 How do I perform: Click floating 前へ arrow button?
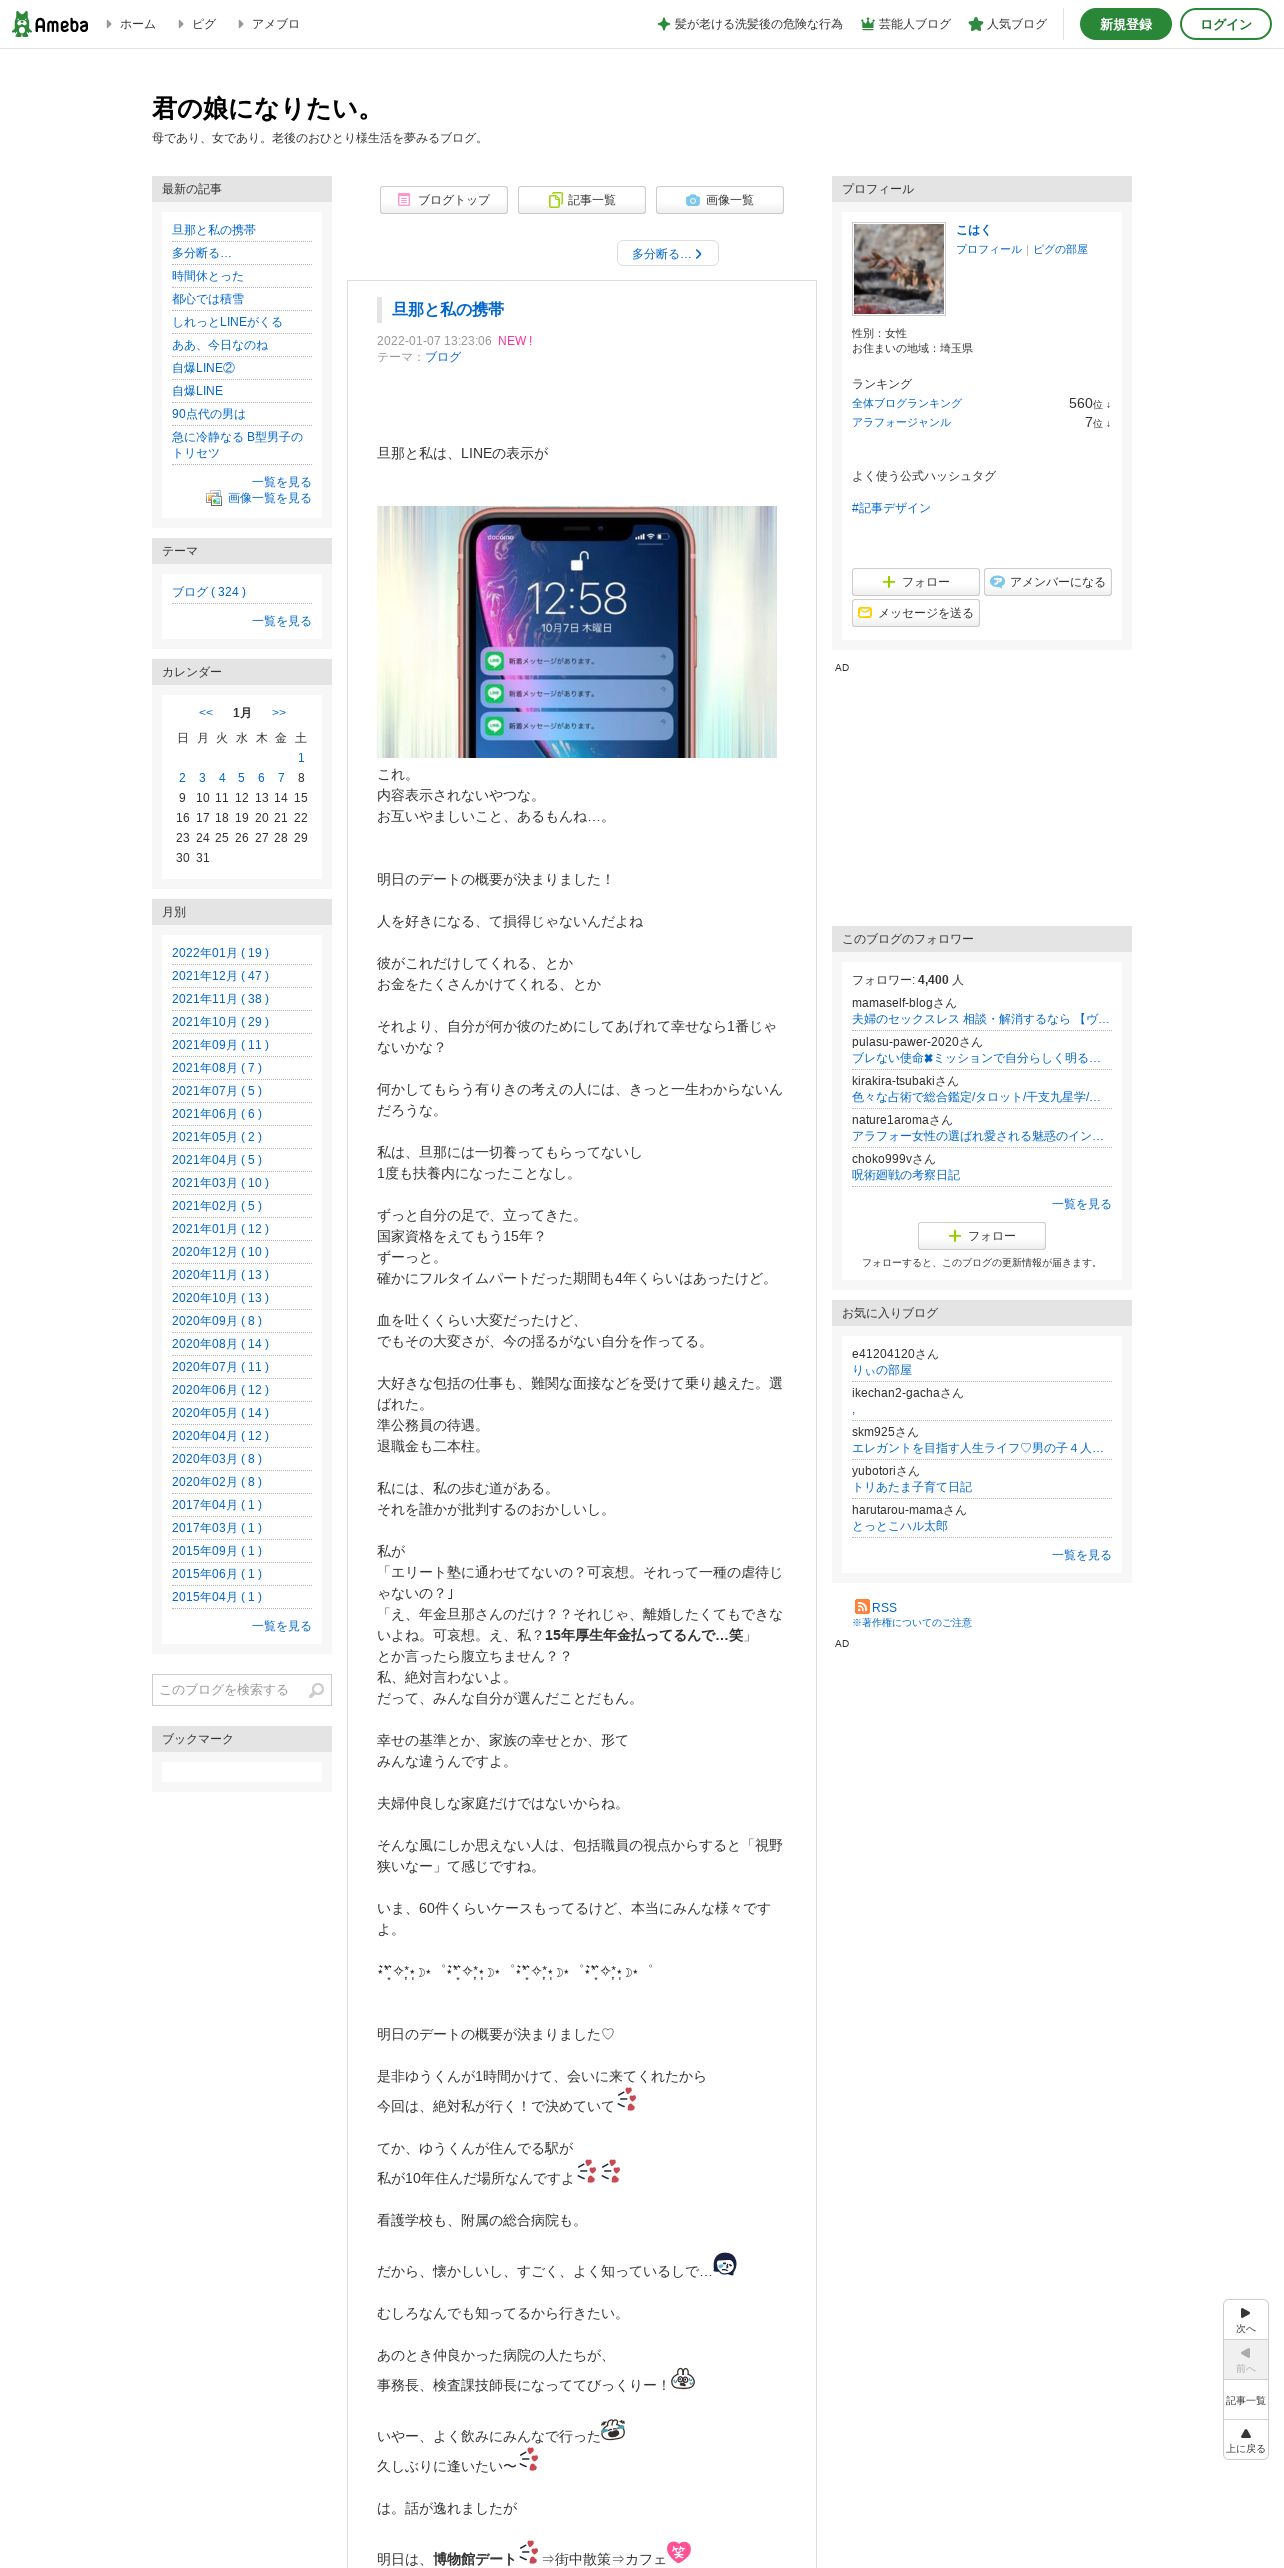[x=1246, y=2360]
